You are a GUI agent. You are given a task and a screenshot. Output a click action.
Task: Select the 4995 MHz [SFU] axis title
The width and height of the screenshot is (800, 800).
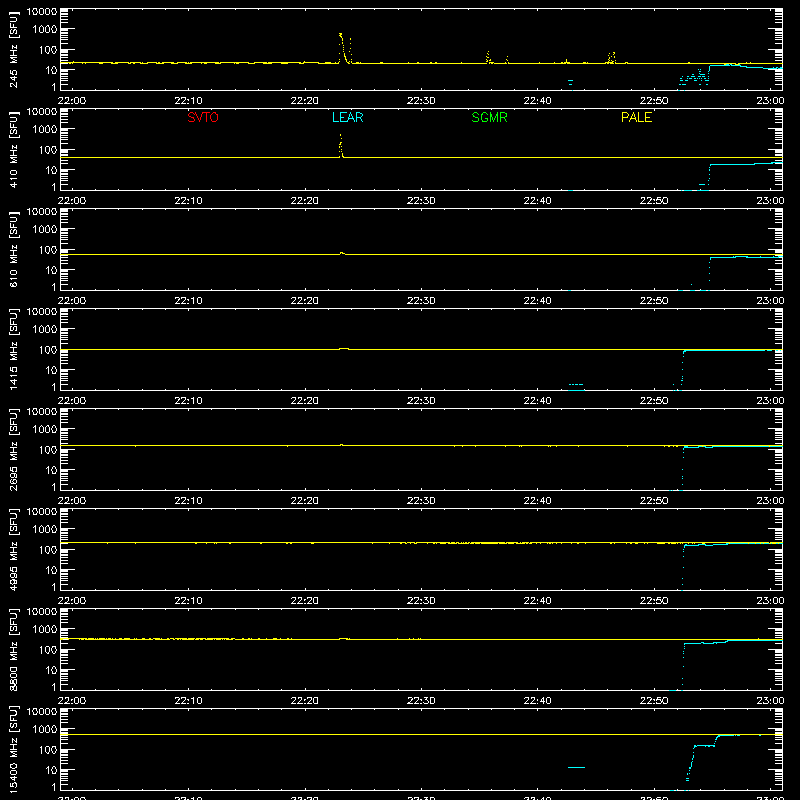pos(13,550)
